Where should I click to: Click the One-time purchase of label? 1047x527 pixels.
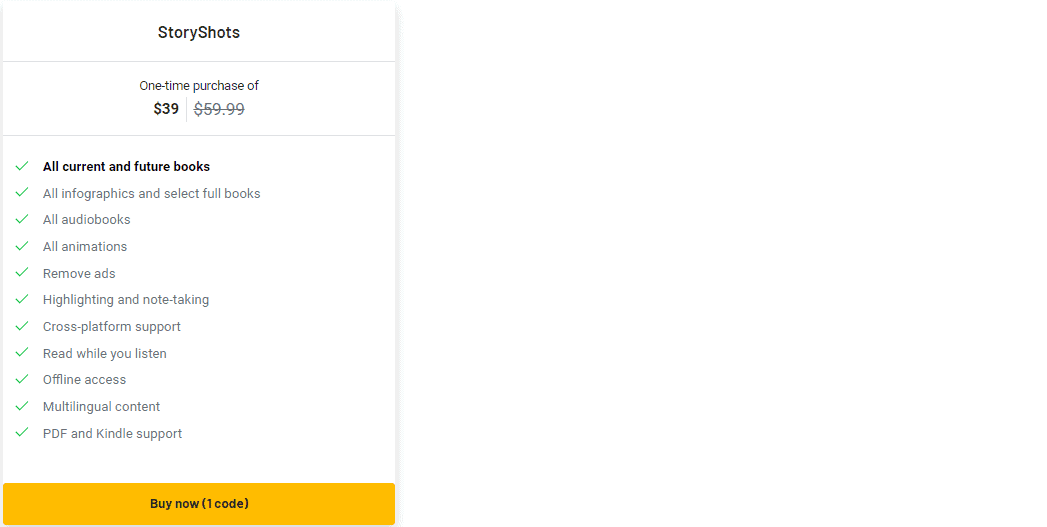click(x=199, y=86)
